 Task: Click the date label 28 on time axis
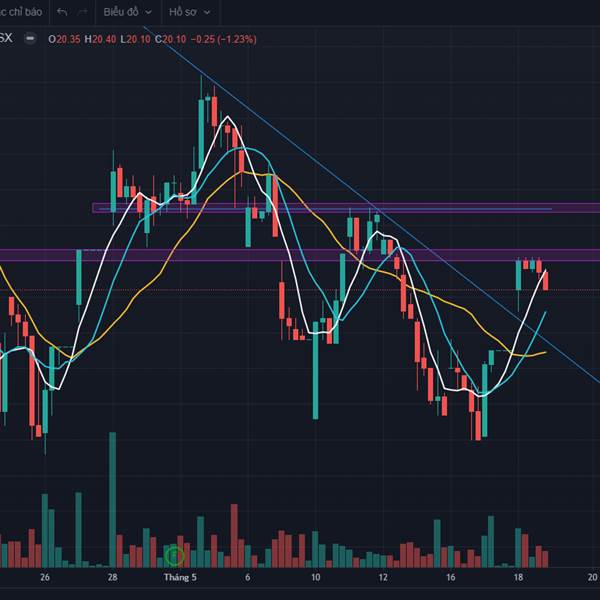click(112, 577)
